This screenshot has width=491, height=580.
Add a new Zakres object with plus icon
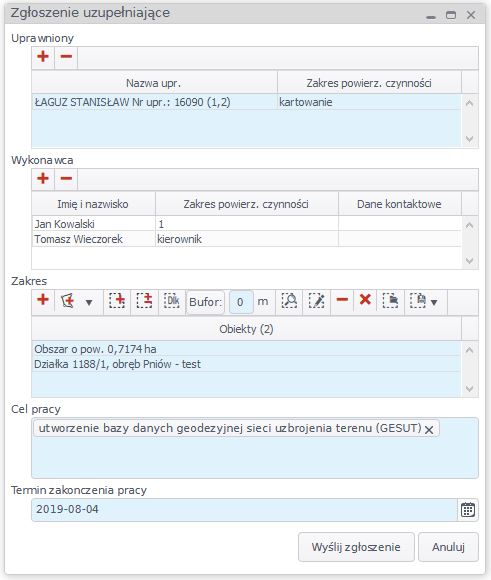(43, 300)
